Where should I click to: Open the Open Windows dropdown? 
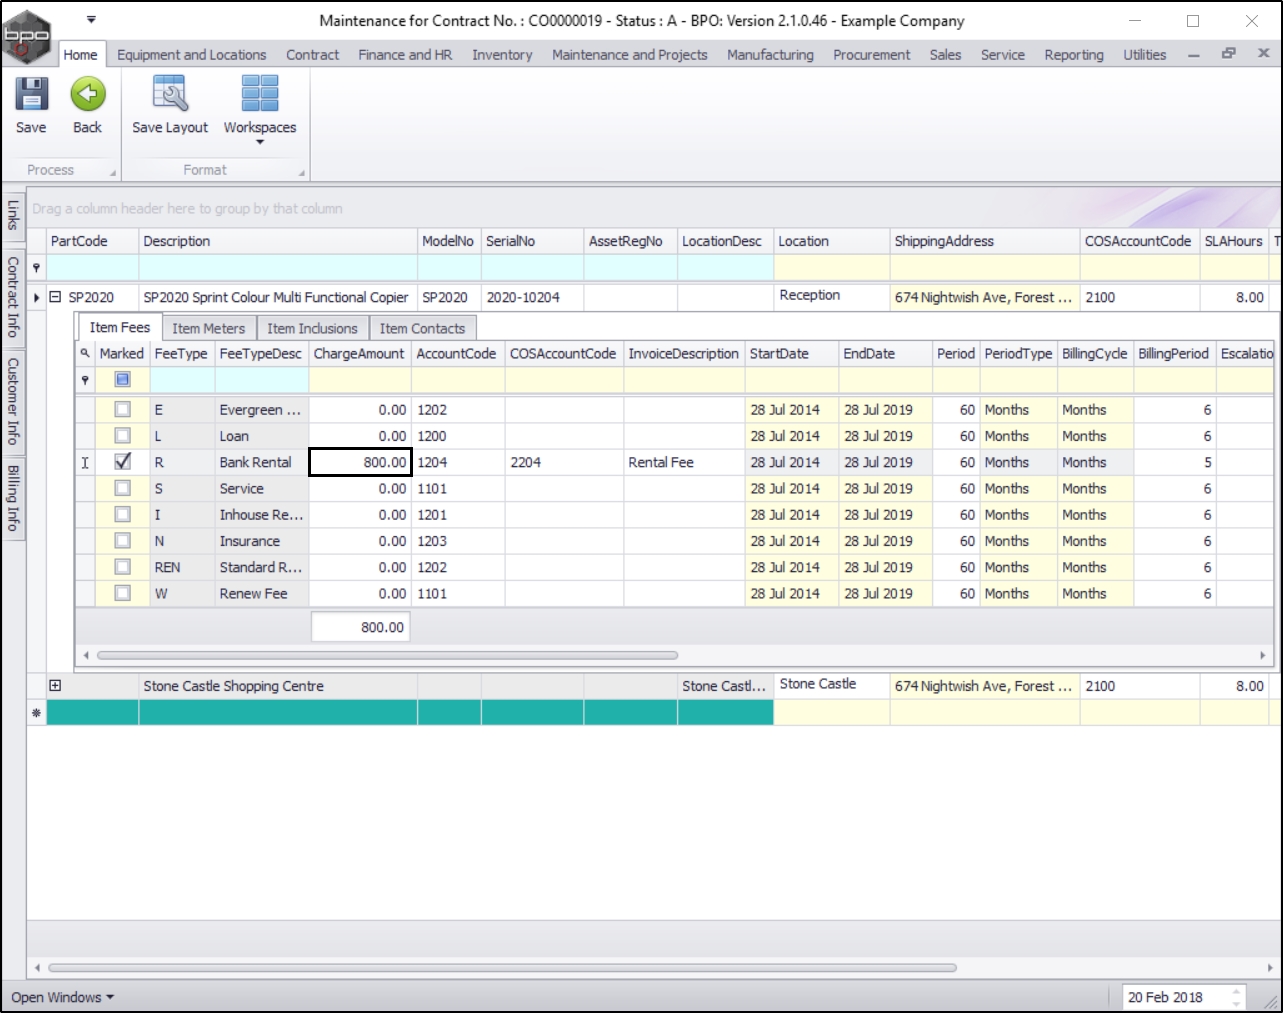(x=62, y=997)
